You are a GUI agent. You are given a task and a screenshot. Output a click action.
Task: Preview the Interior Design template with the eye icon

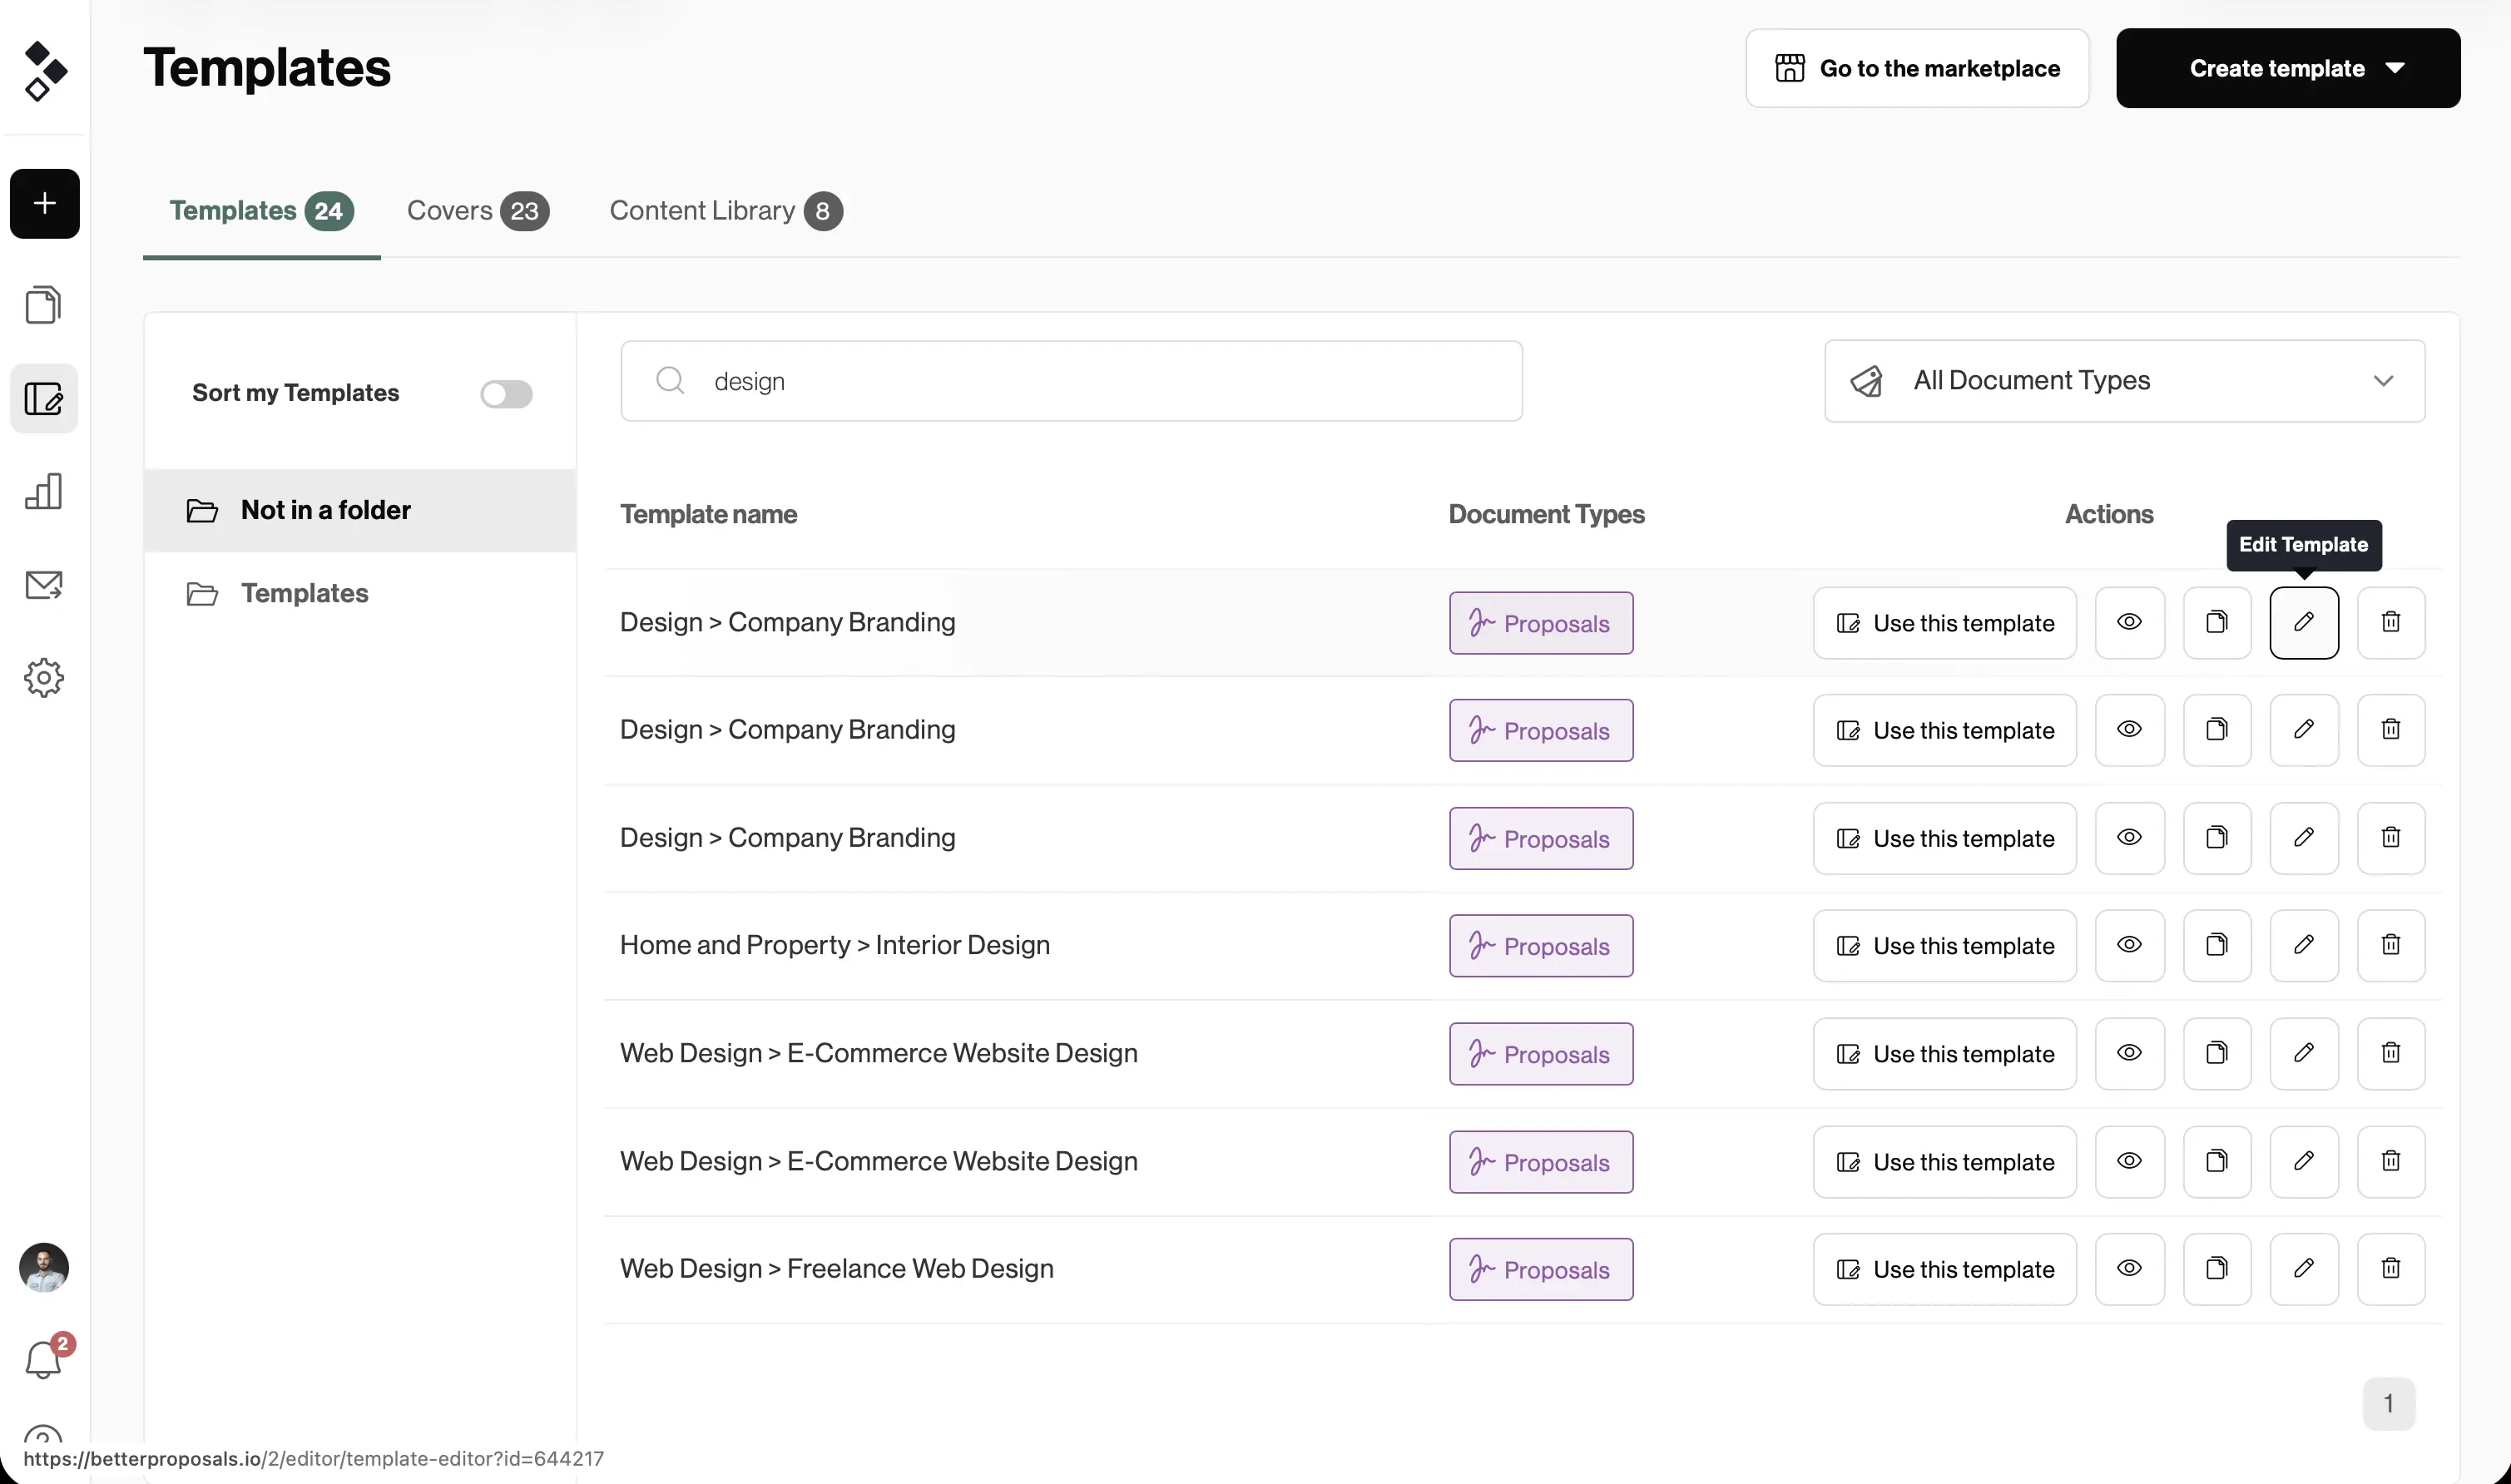click(2130, 946)
